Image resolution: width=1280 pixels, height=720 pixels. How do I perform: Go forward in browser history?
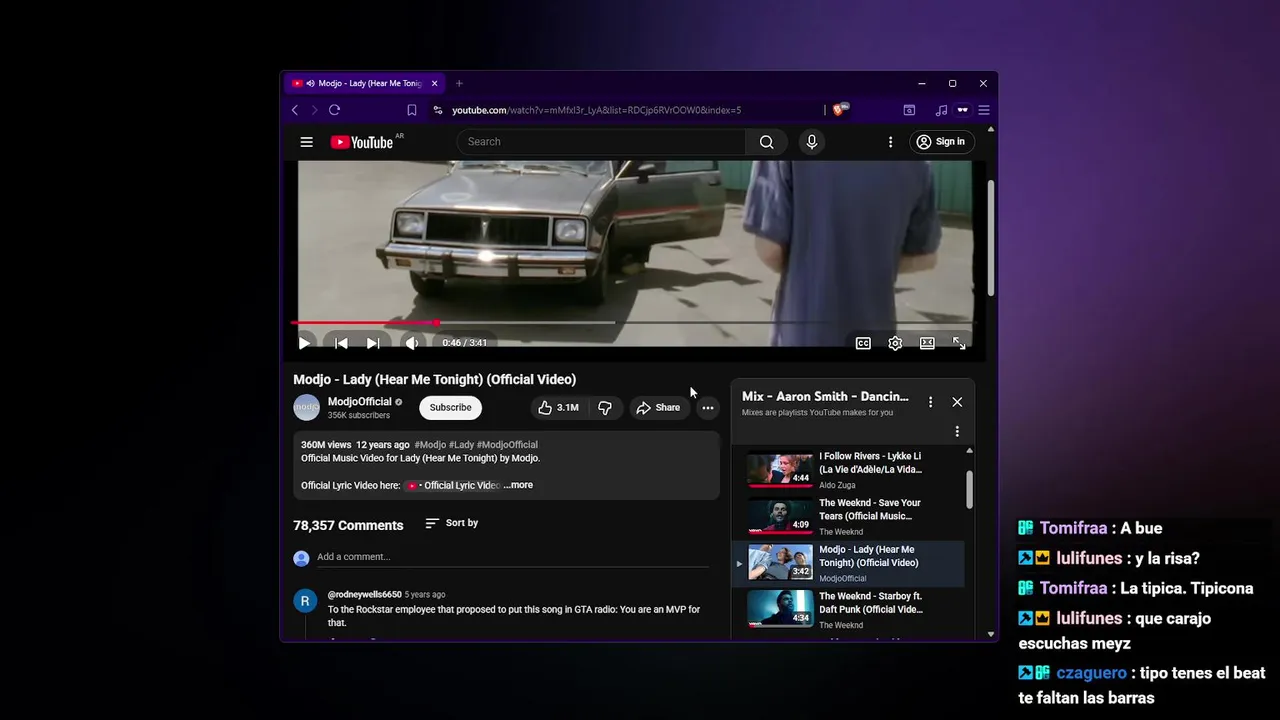[x=314, y=110]
